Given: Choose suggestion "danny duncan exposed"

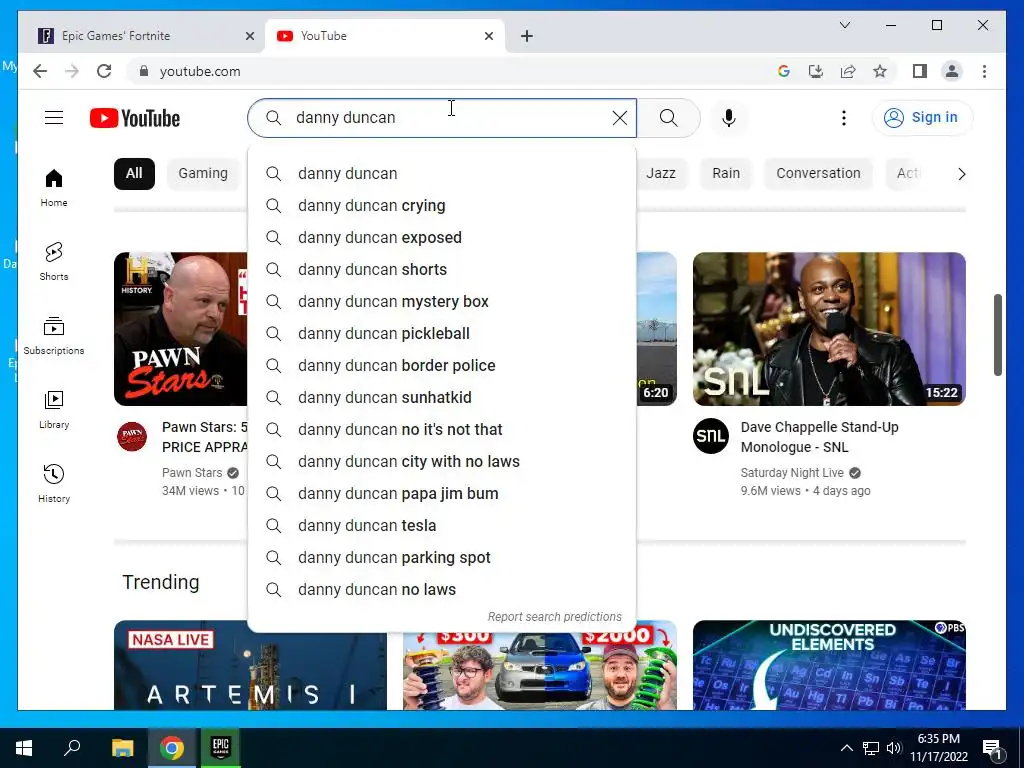Looking at the screenshot, I should 442,238.
